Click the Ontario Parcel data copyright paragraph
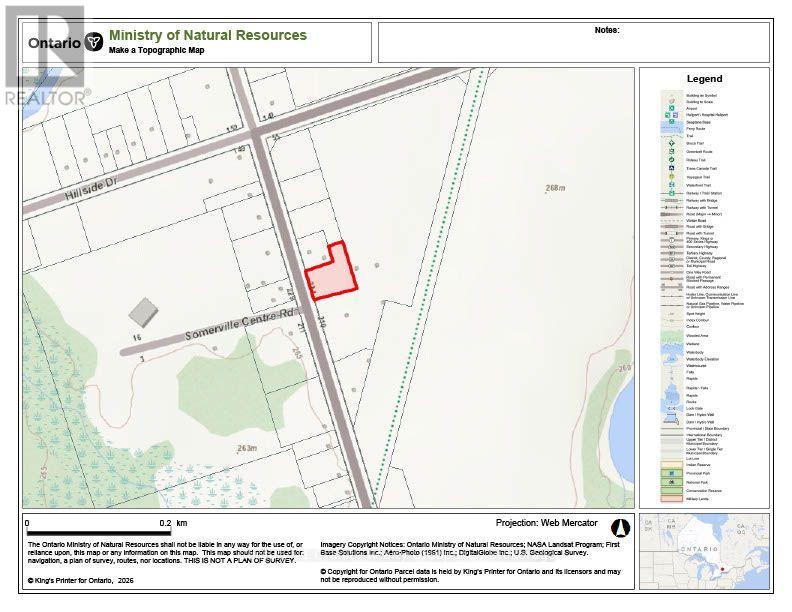 471,576
